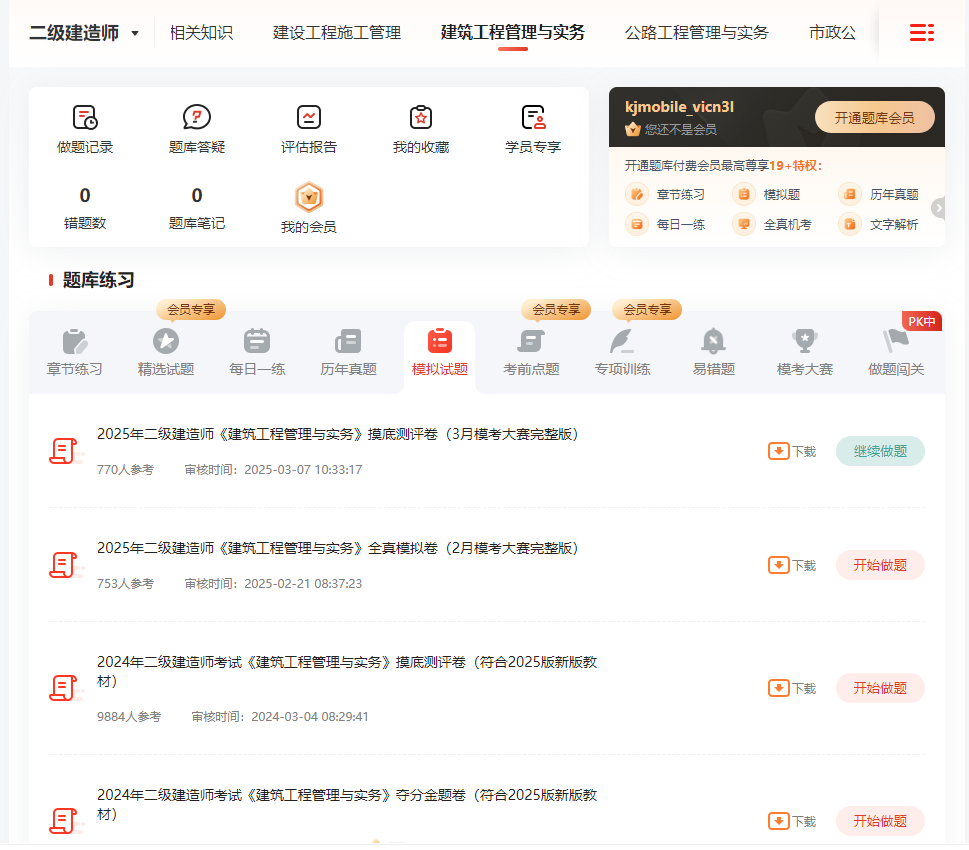969x850 pixels.
Task: Switch to the 市政公 subject tab
Action: [x=832, y=33]
